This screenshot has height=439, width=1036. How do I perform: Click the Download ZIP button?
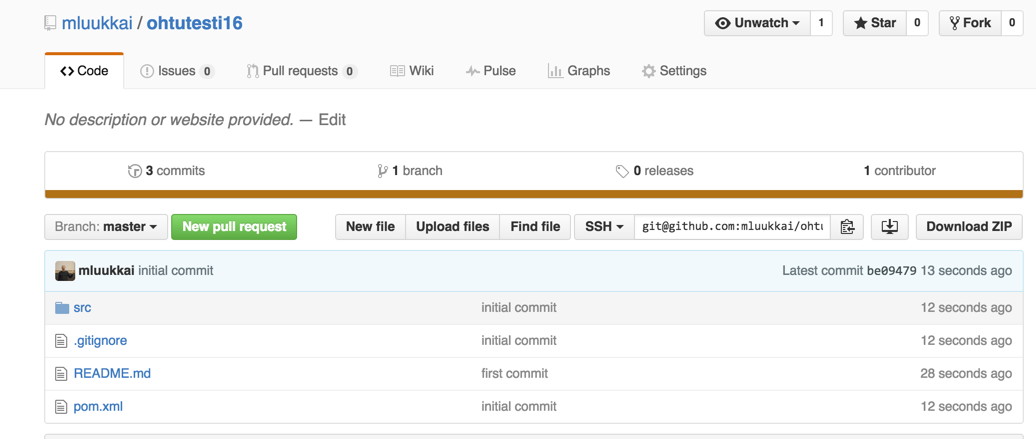[x=969, y=227]
